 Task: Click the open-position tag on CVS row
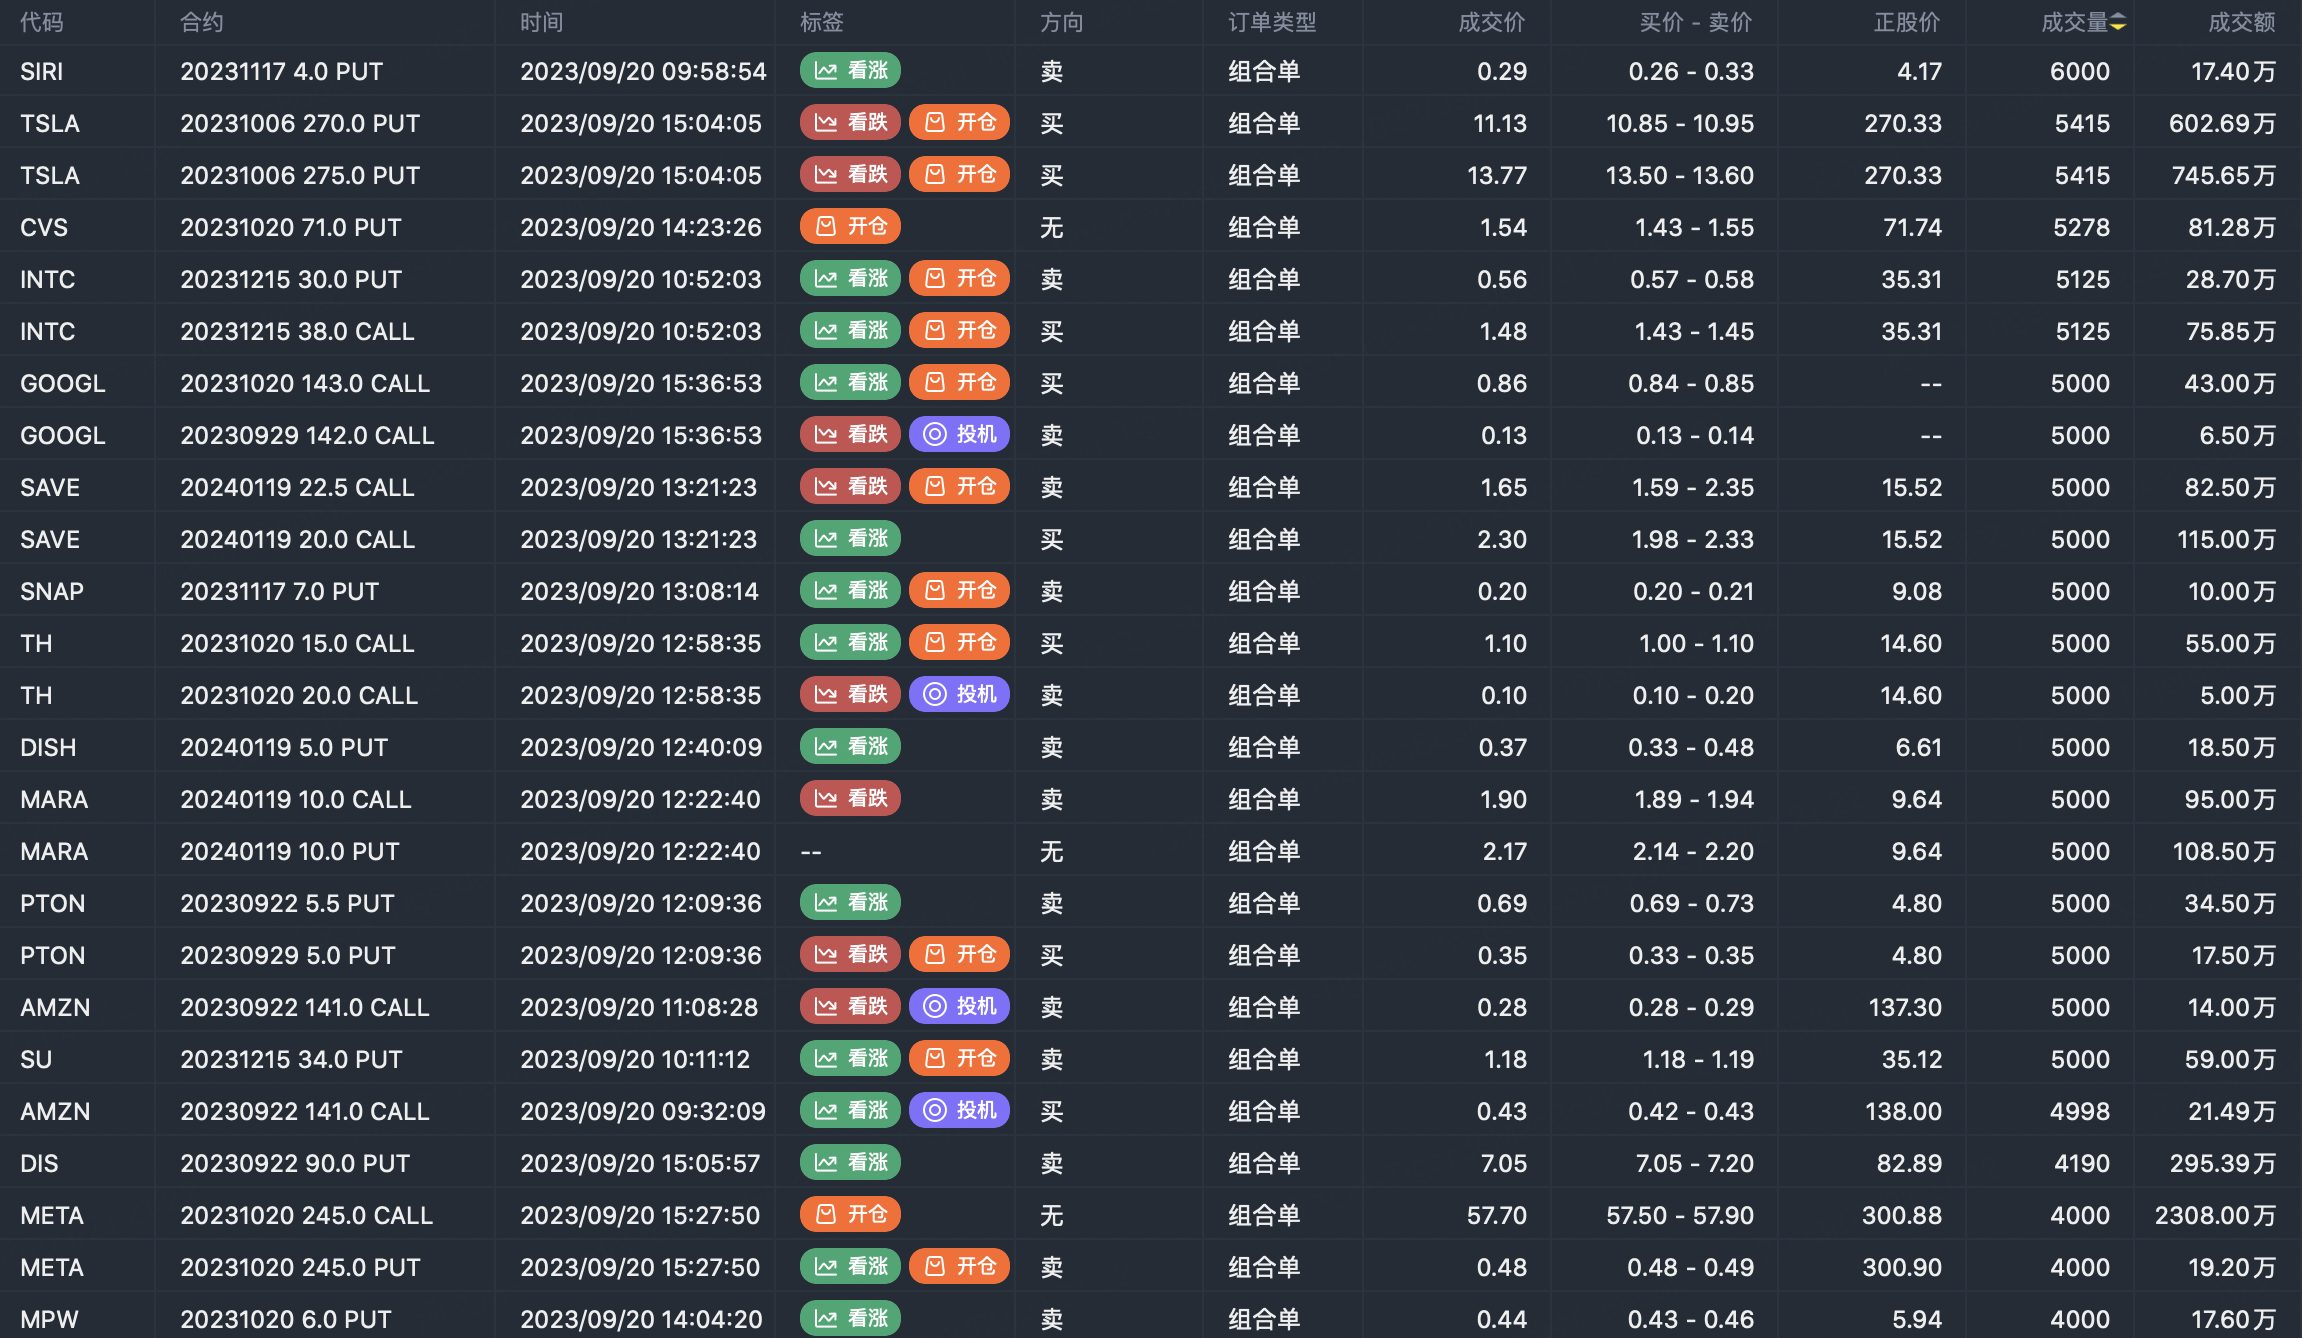click(850, 227)
